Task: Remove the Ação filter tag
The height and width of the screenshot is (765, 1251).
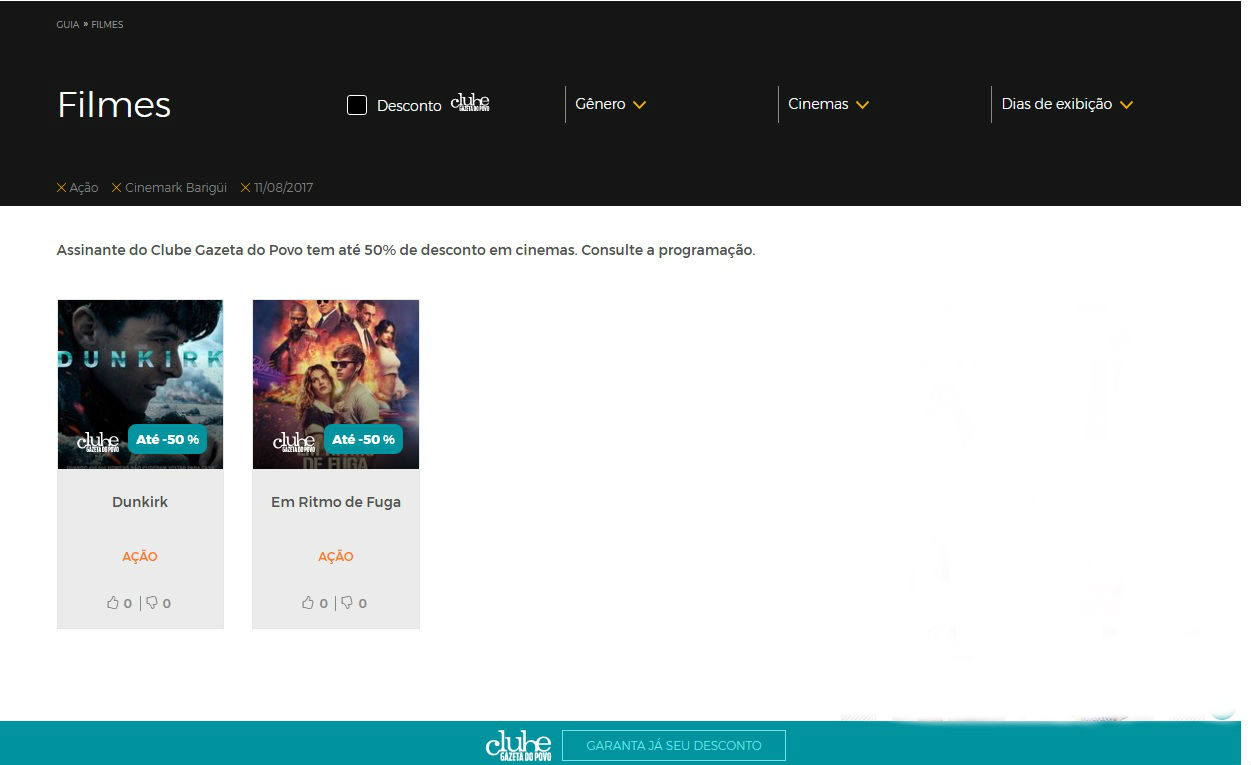Action: 62,188
